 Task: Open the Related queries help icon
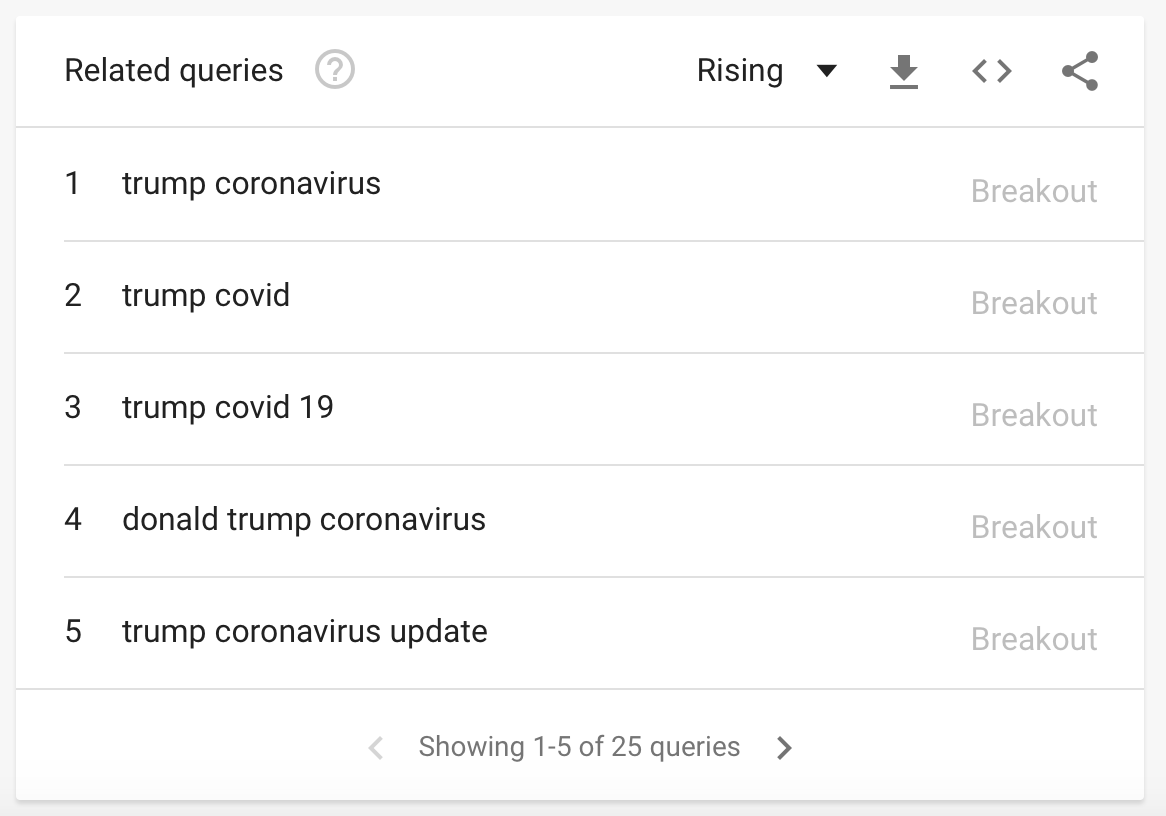click(x=335, y=70)
